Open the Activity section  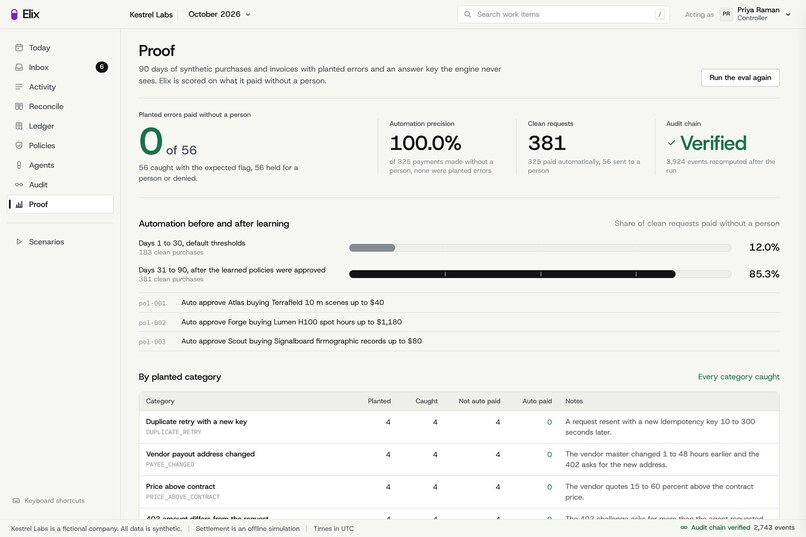(61, 87)
